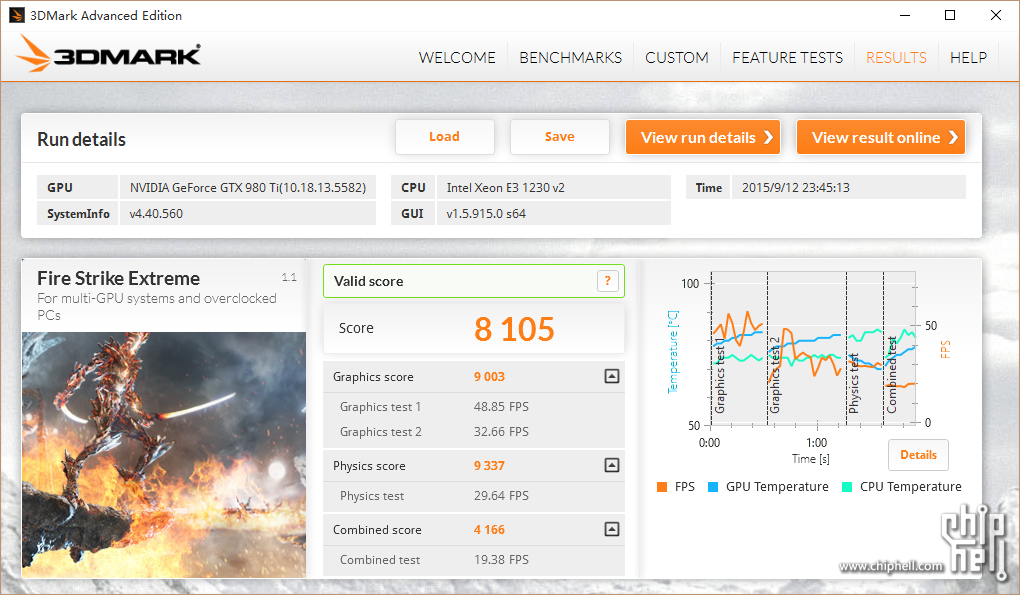This screenshot has width=1020, height=595.
Task: Select GUI version v1.5.915.0 s64
Action: 486,214
